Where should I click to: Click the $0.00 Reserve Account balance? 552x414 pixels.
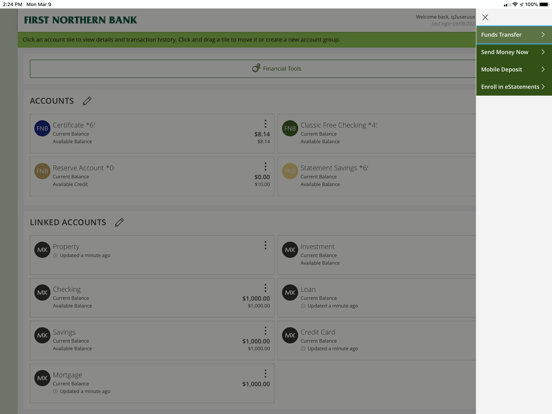click(x=262, y=177)
